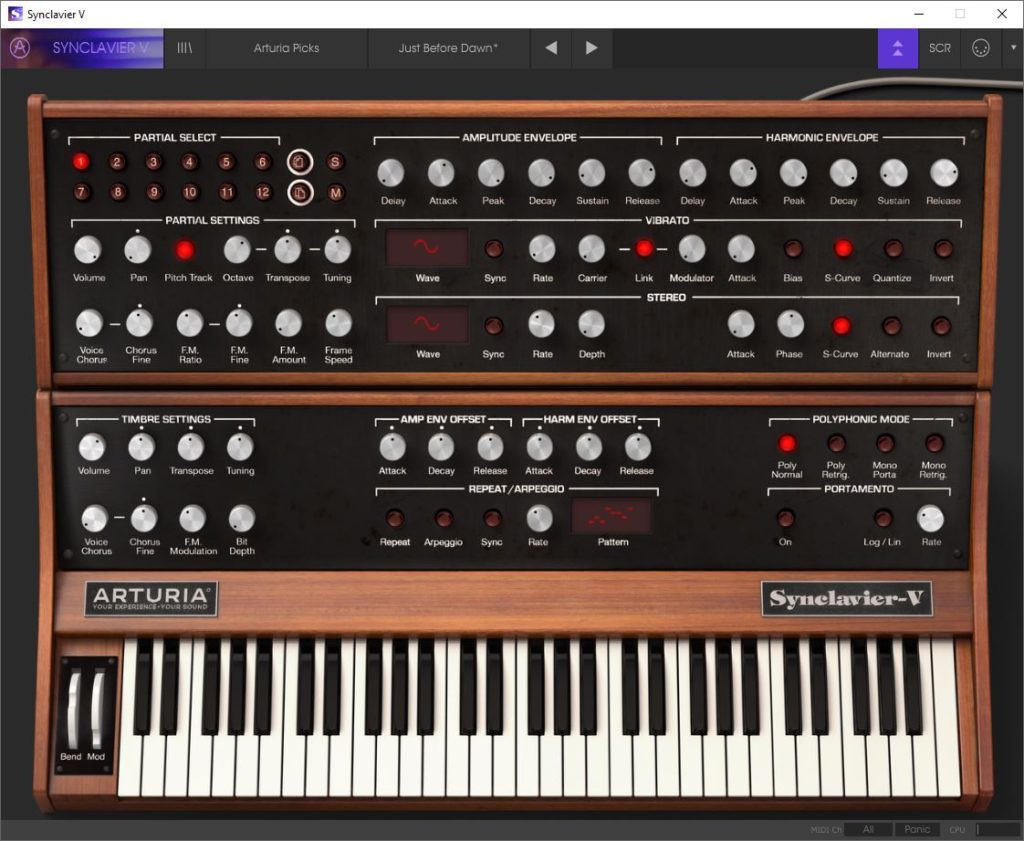
Task: Click the Panic button in status bar
Action: click(x=916, y=829)
